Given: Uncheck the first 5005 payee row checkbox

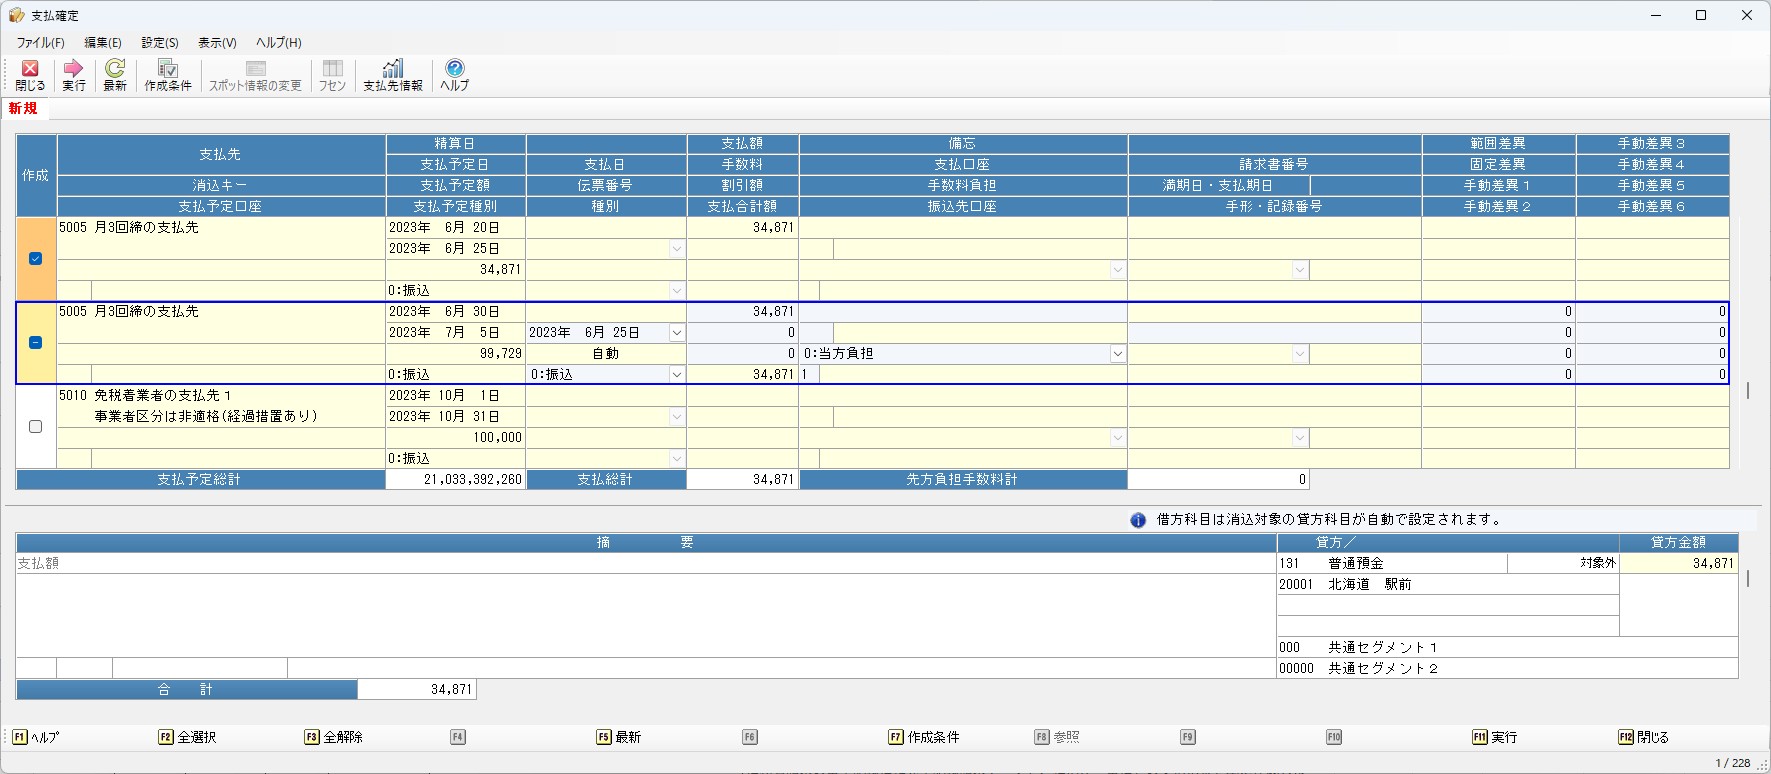Looking at the screenshot, I should [36, 259].
